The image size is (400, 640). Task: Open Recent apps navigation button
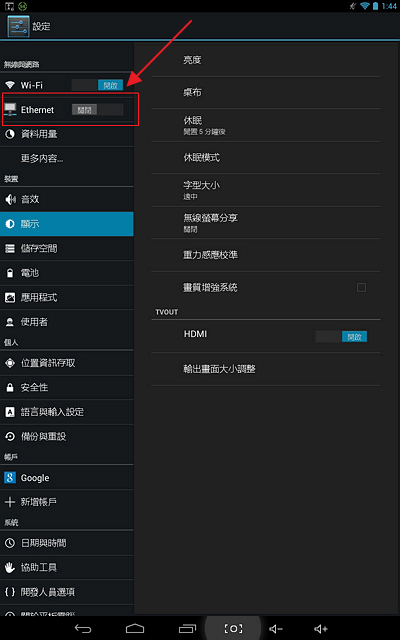pyautogui.click(x=187, y=628)
